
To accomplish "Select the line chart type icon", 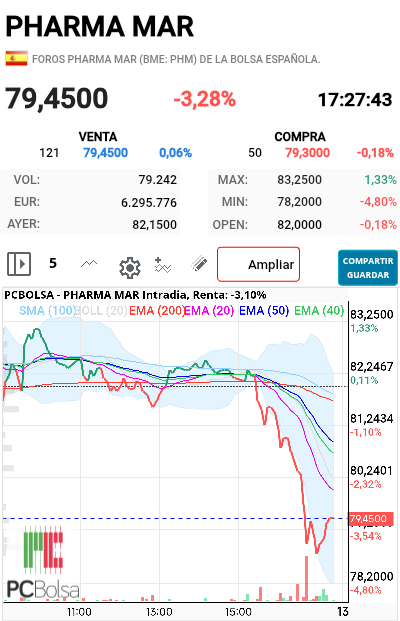I will pyautogui.click(x=89, y=263).
